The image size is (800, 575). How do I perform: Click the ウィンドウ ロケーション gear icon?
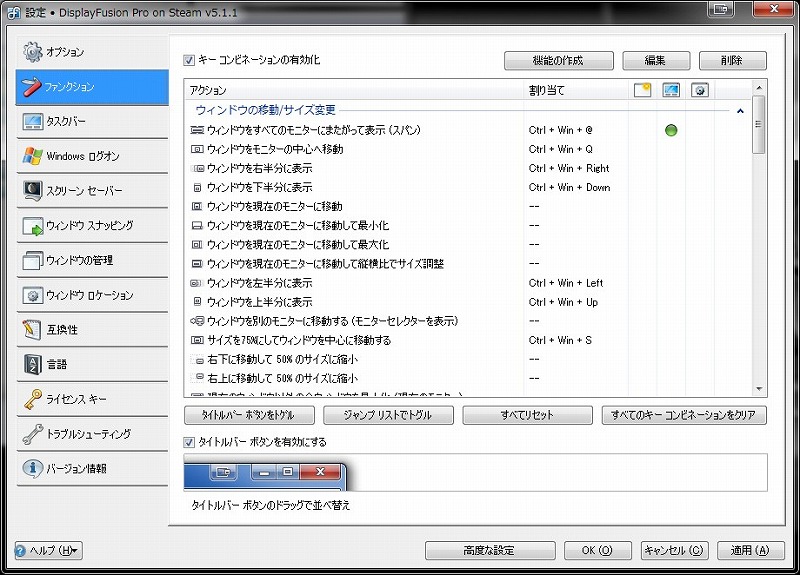[32, 295]
